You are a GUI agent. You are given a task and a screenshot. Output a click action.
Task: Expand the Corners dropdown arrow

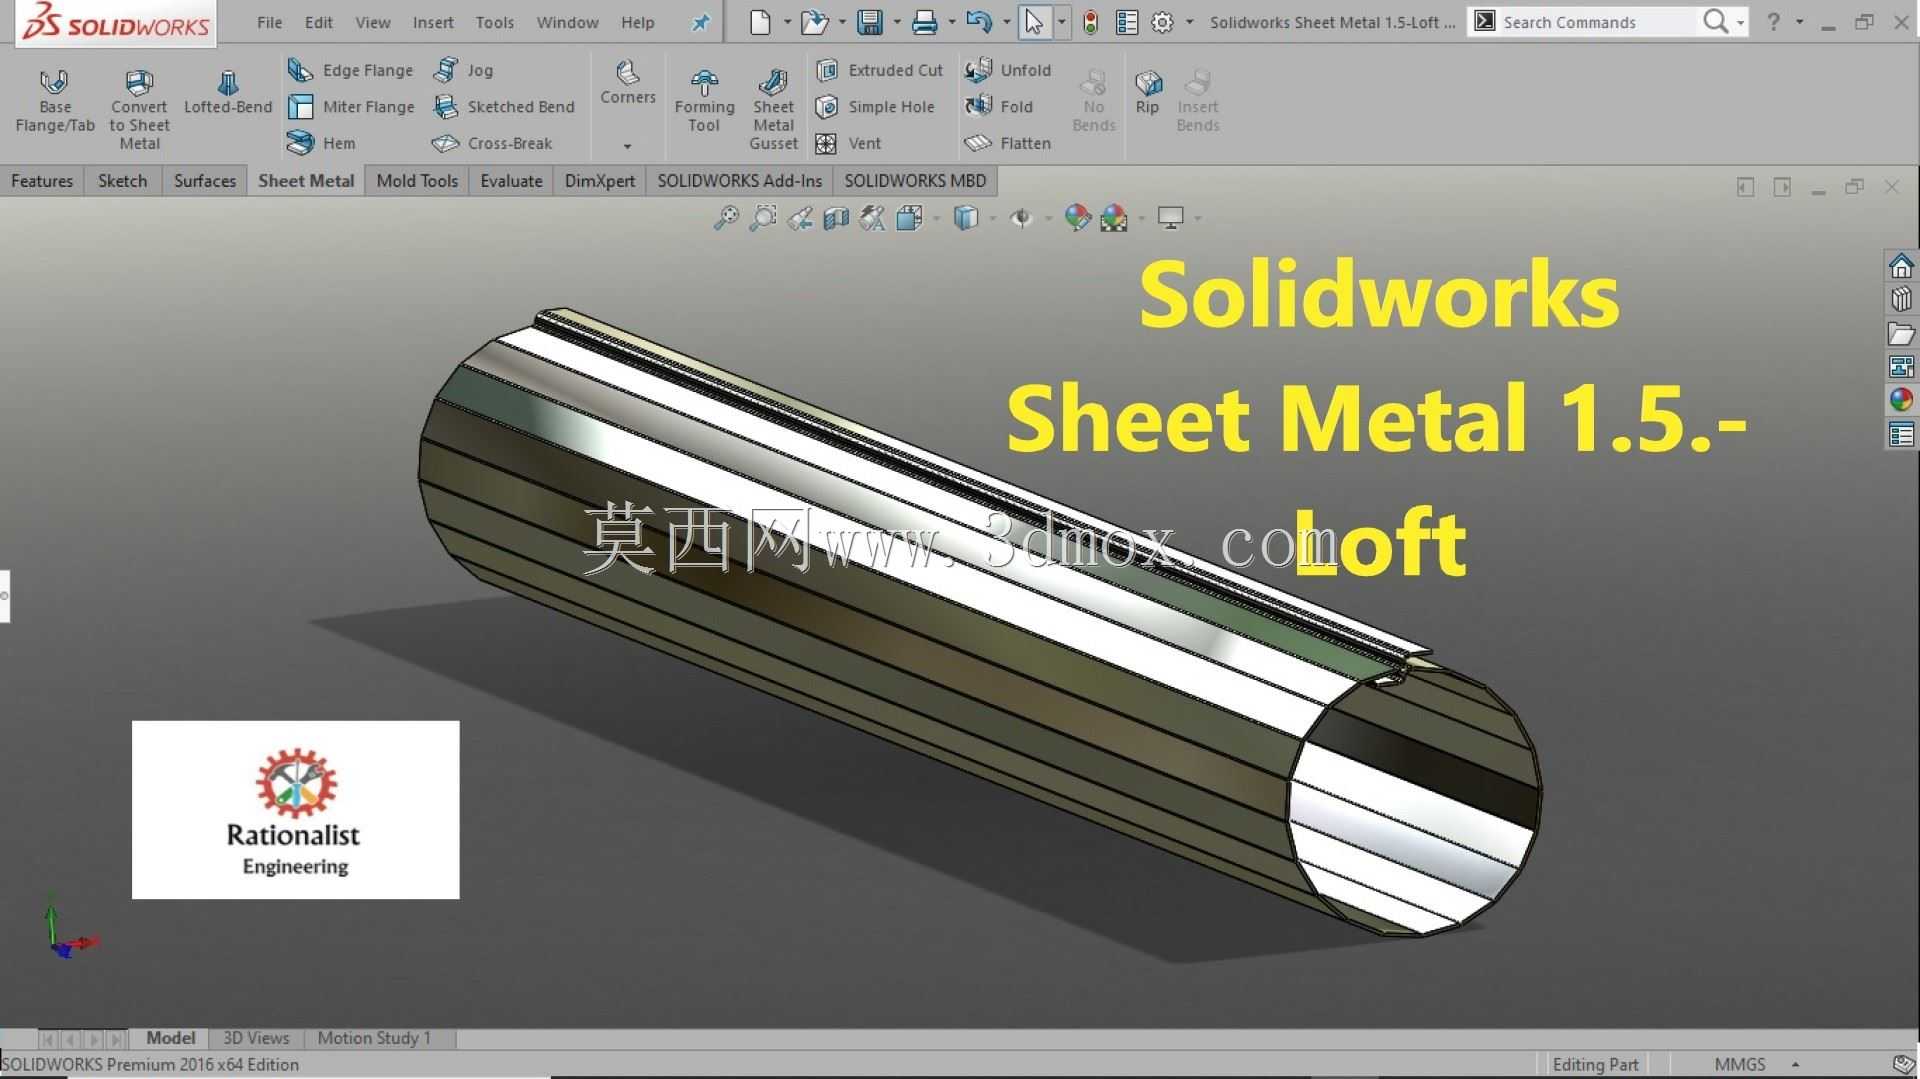point(627,146)
